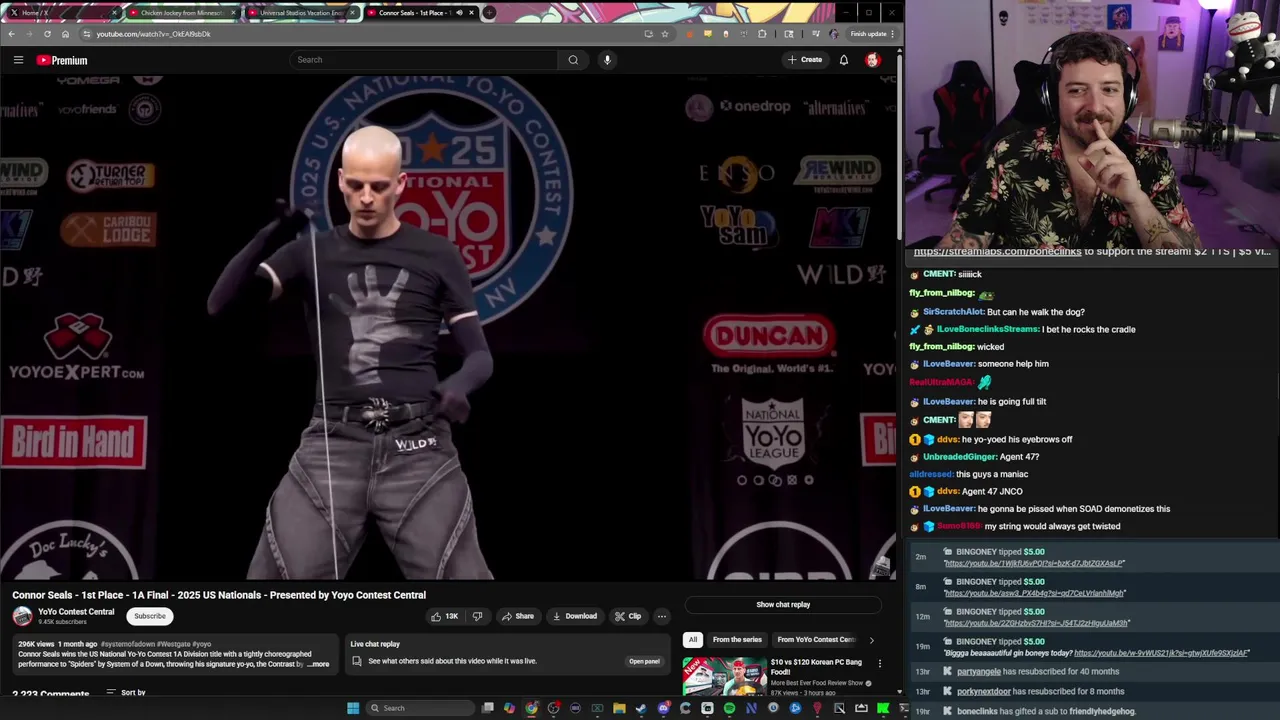Click the YouTube search magnifier button
Viewport: 1280px width, 720px height.
[573, 60]
